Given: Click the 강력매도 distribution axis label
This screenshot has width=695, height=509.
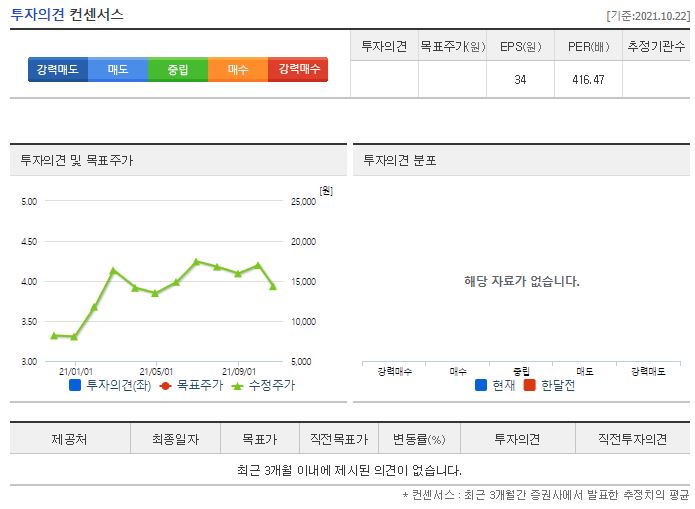Looking at the screenshot, I should [648, 371].
